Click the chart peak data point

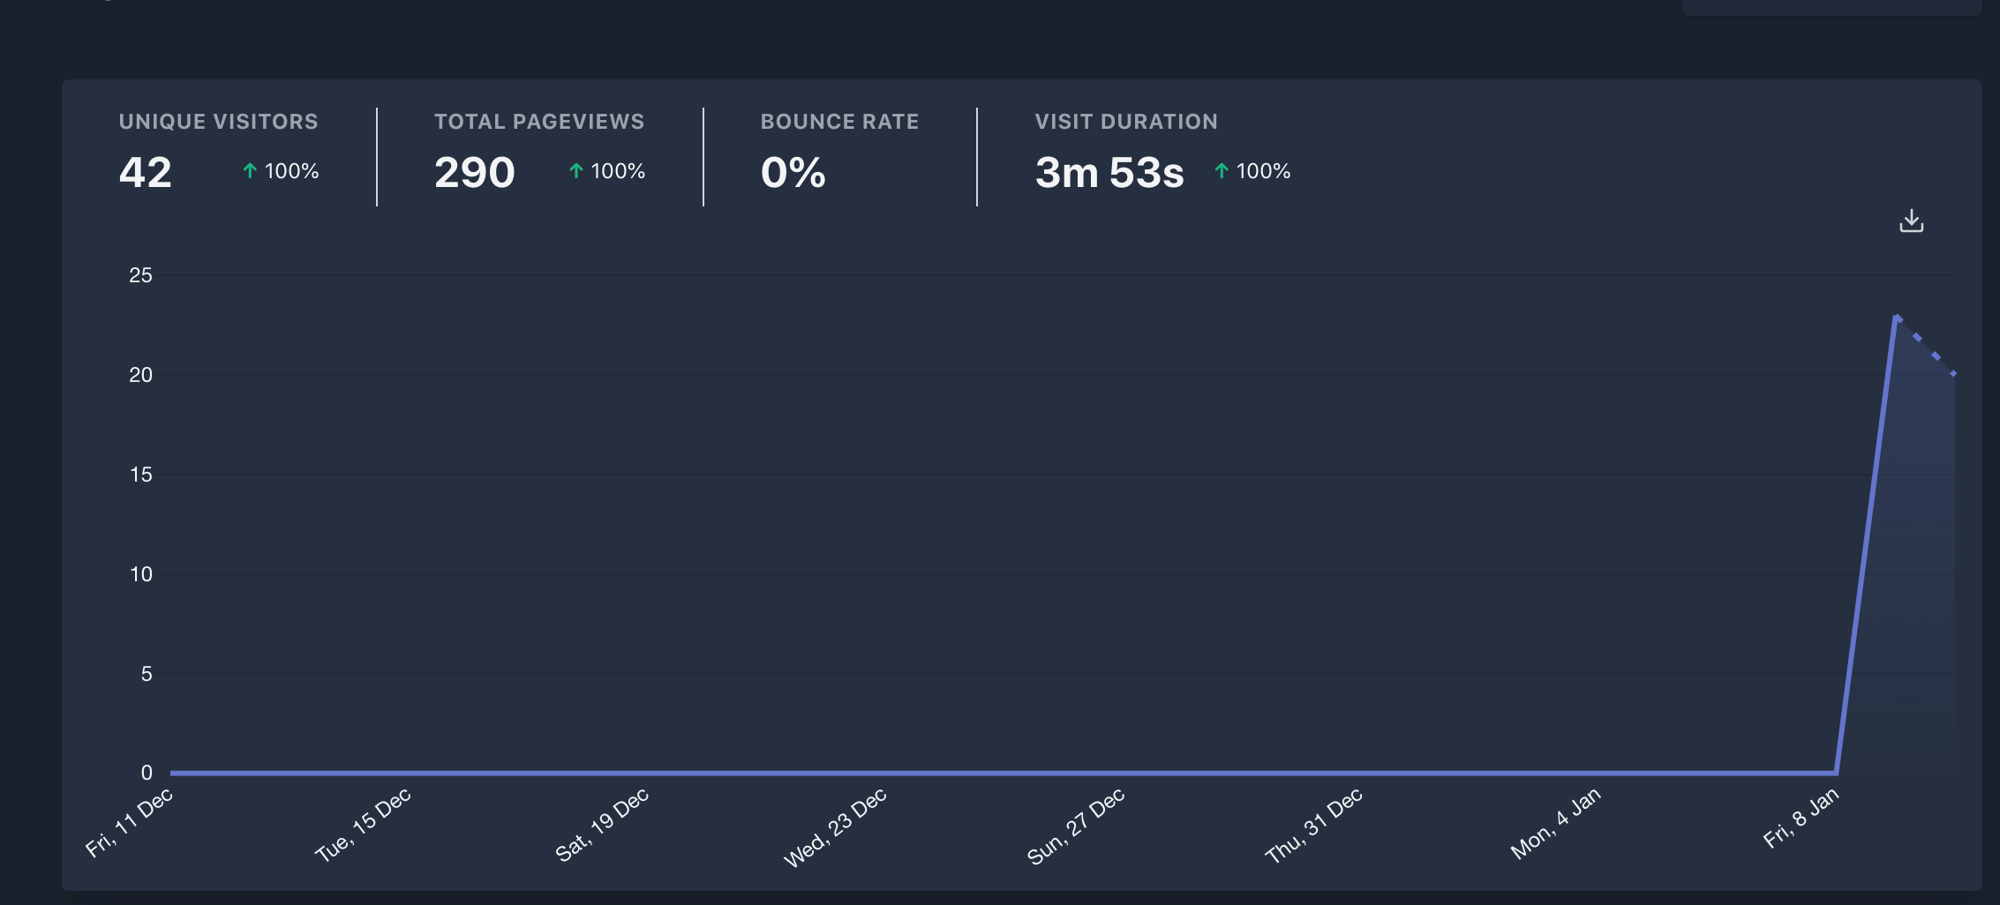[x=1896, y=317]
